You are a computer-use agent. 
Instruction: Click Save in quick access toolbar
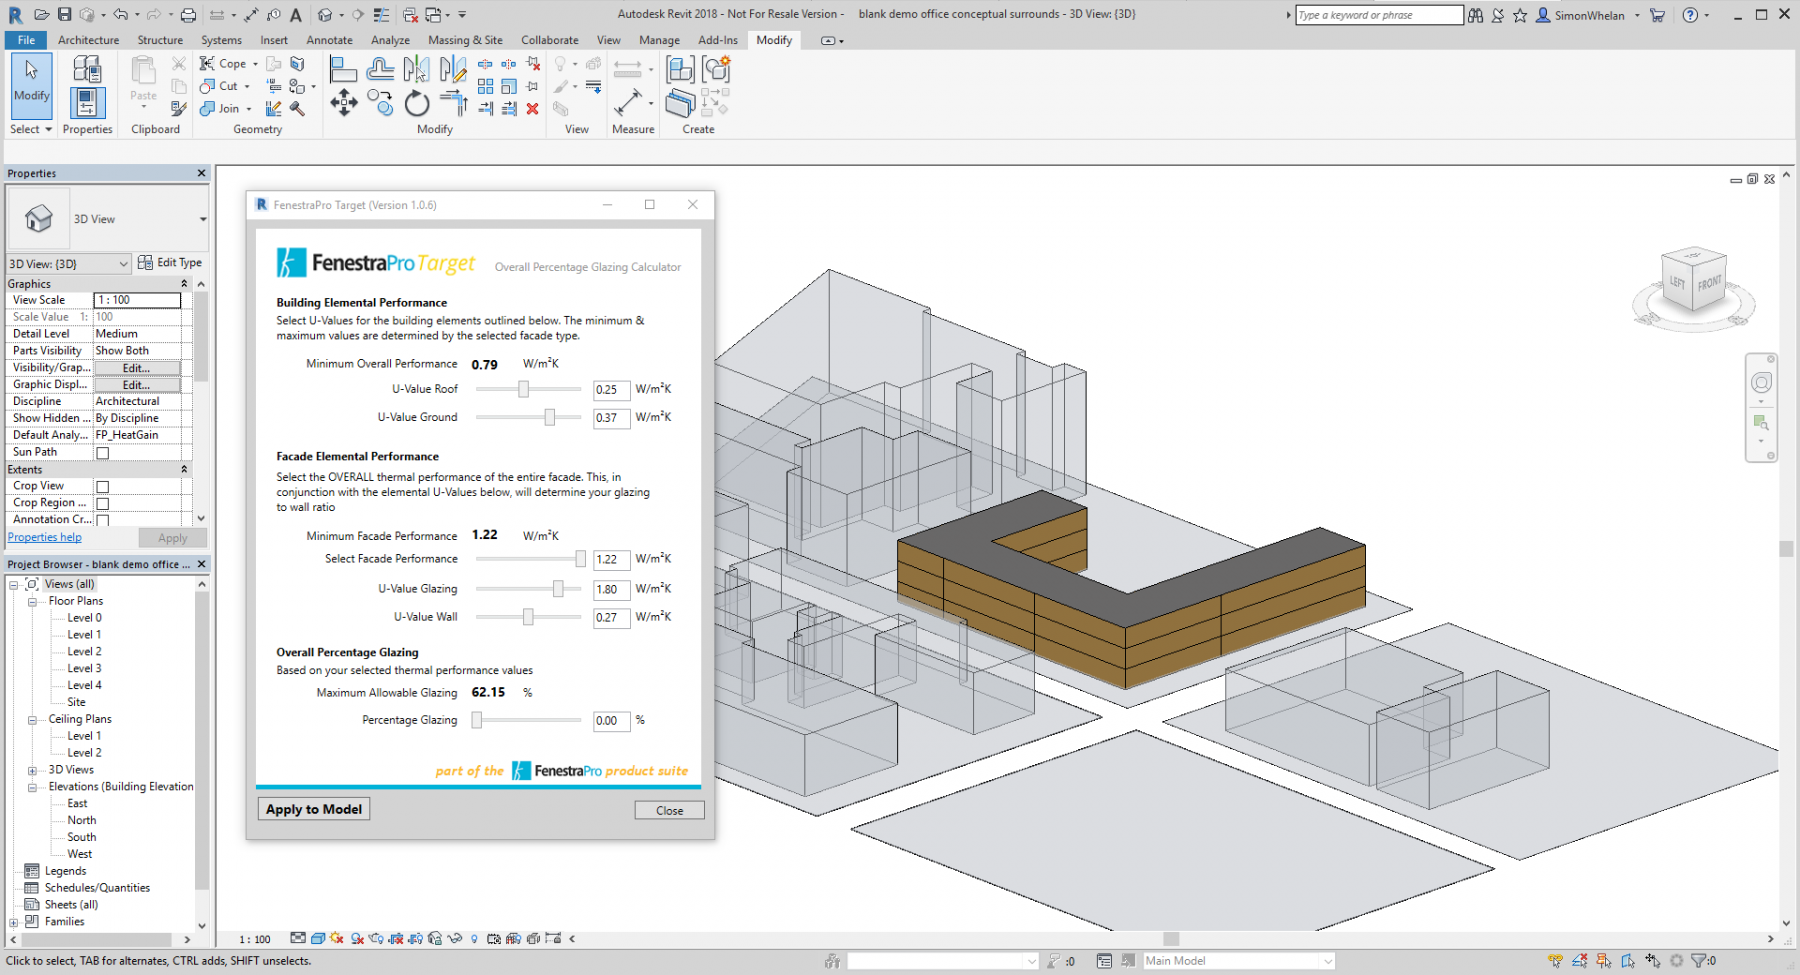coord(64,14)
